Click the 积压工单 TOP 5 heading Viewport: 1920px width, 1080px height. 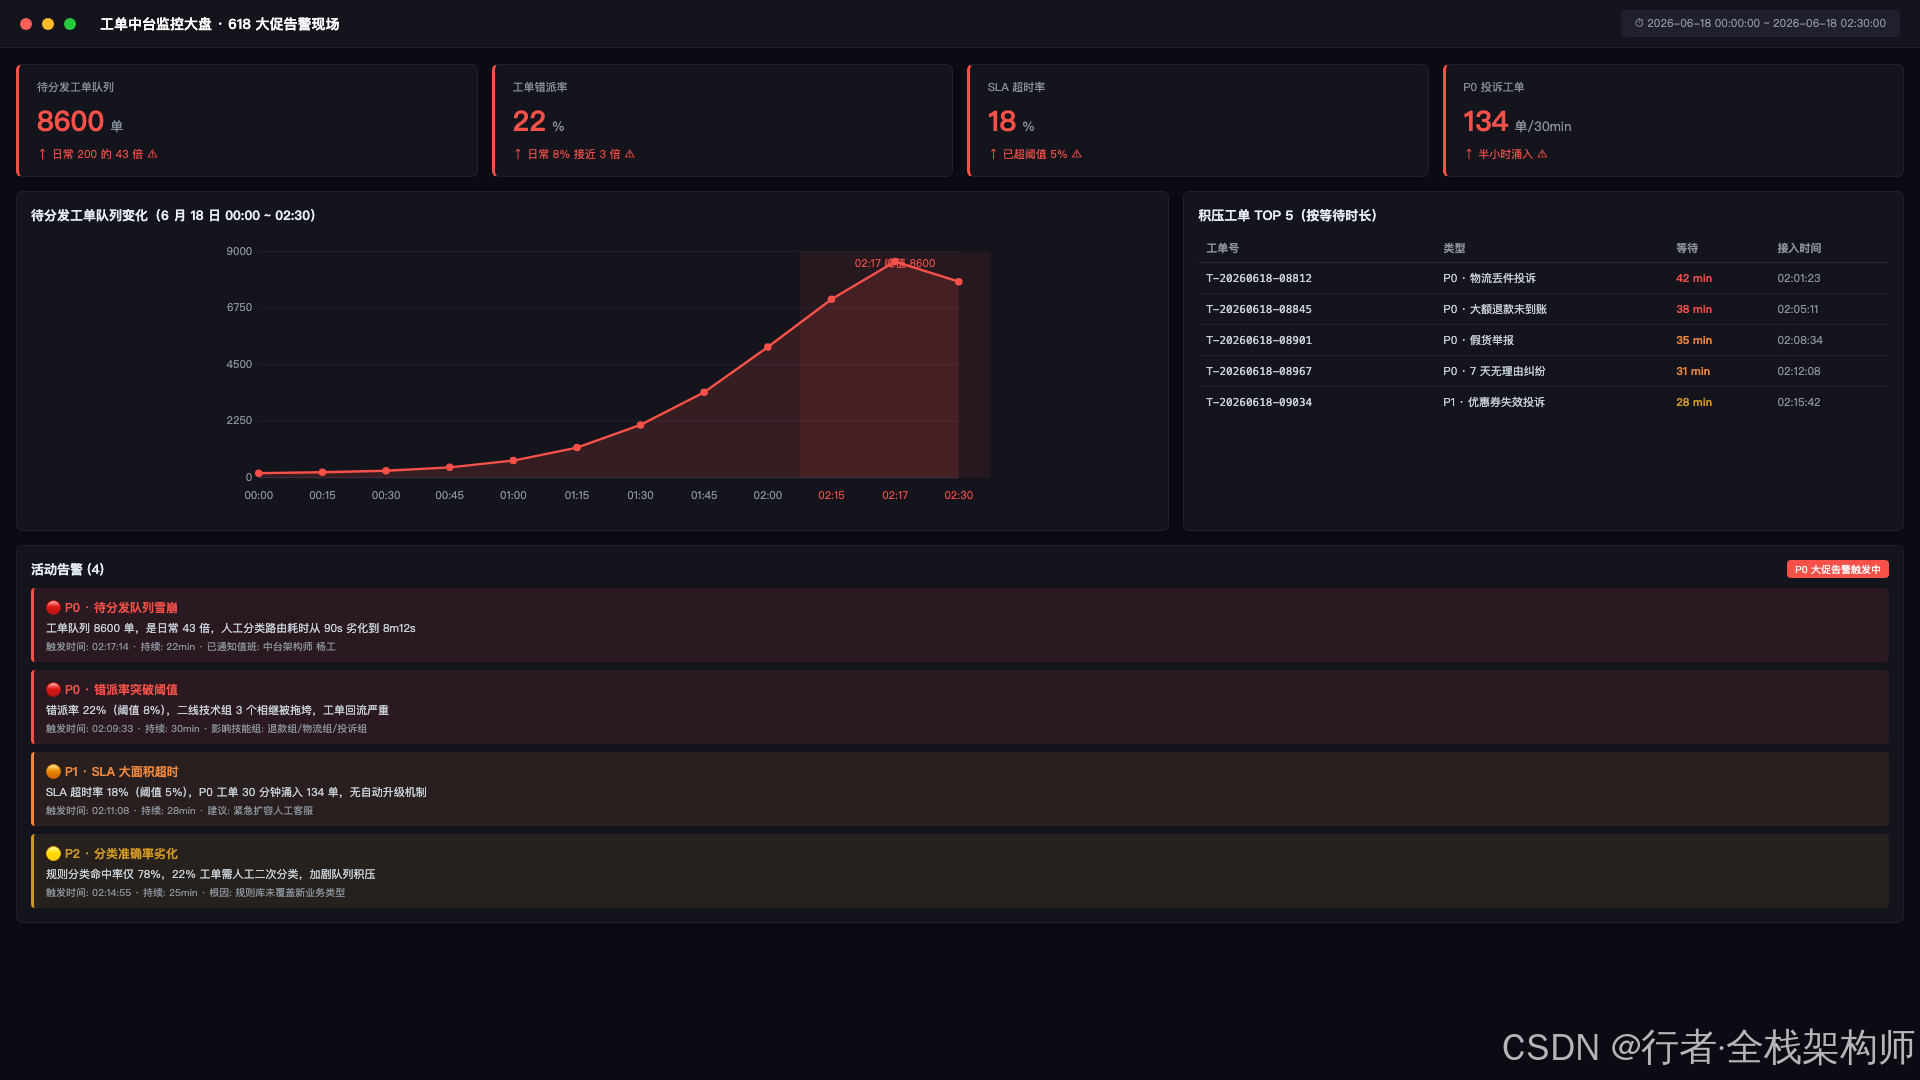pyautogui.click(x=1288, y=216)
